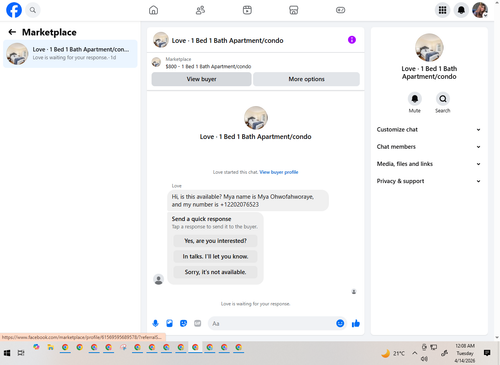This screenshot has width=500, height=365.
Task: Open the emoji picker in message box
Action: click(340, 323)
